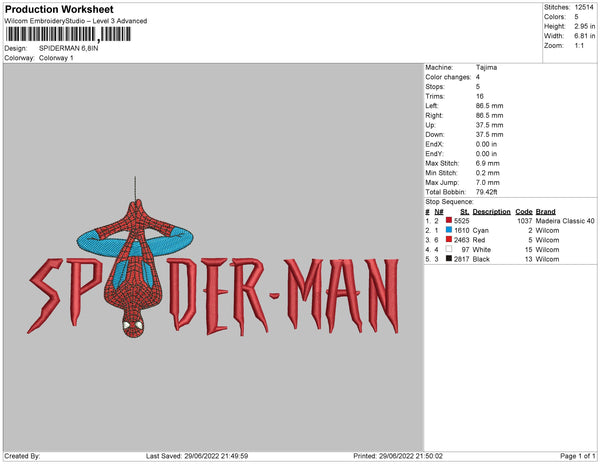Click the barcode under the worksheet title

point(68,34)
